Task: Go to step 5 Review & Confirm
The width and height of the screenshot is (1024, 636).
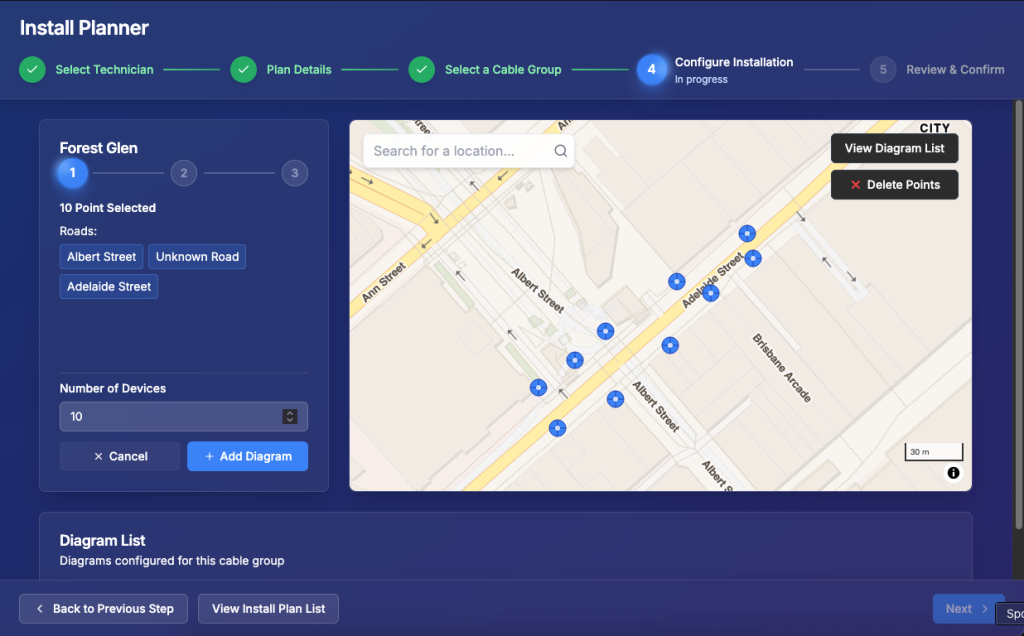Action: tap(882, 70)
